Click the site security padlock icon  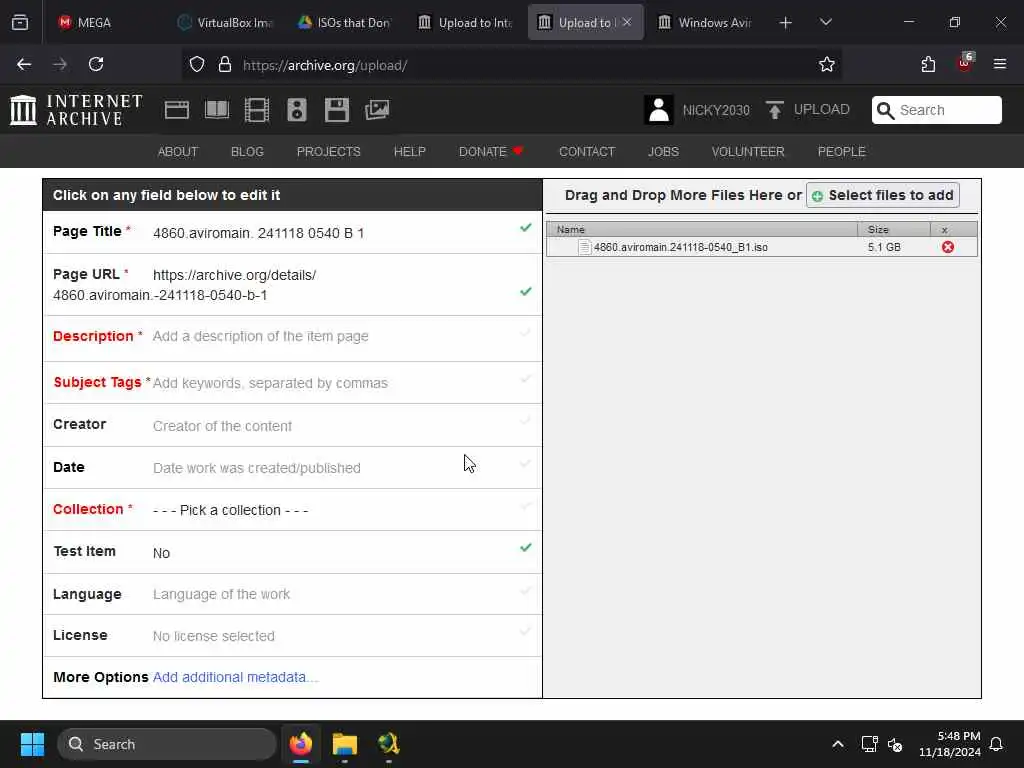225,65
